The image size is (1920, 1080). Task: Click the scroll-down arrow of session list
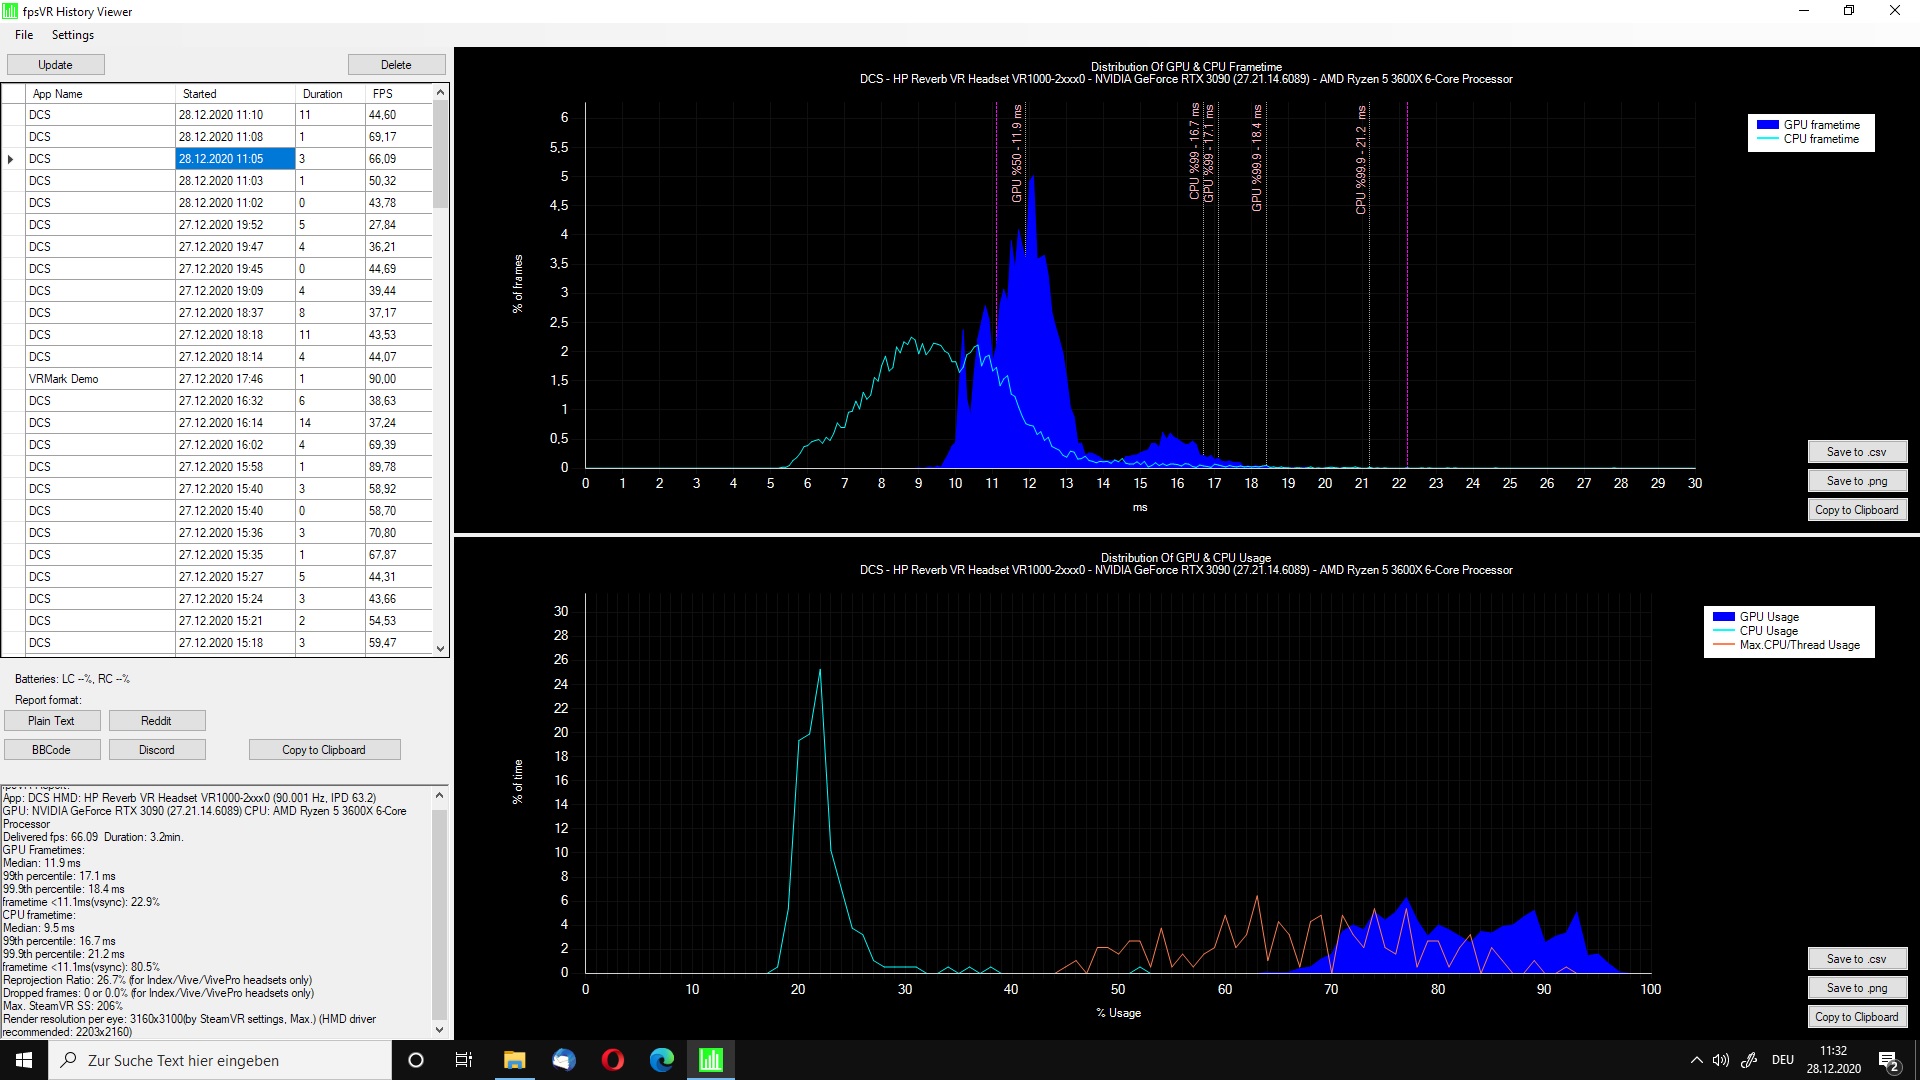(x=440, y=648)
